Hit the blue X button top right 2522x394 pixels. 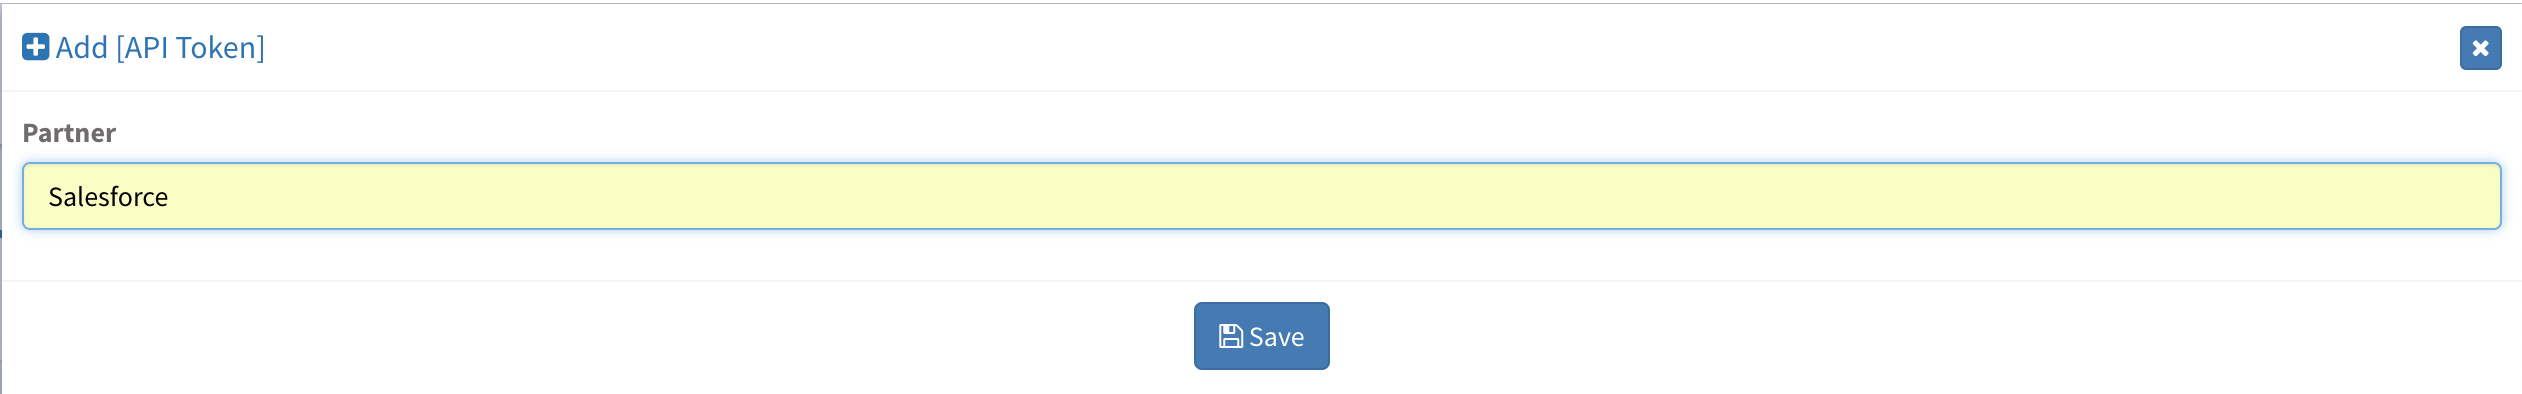2480,48
